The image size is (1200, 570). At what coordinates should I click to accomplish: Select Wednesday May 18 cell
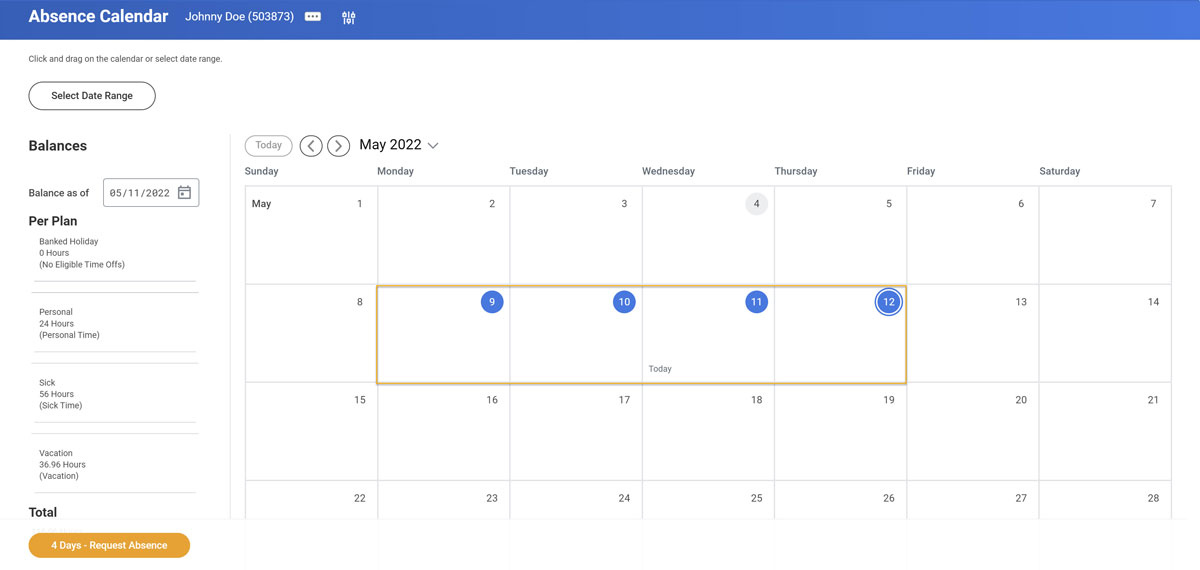(708, 431)
